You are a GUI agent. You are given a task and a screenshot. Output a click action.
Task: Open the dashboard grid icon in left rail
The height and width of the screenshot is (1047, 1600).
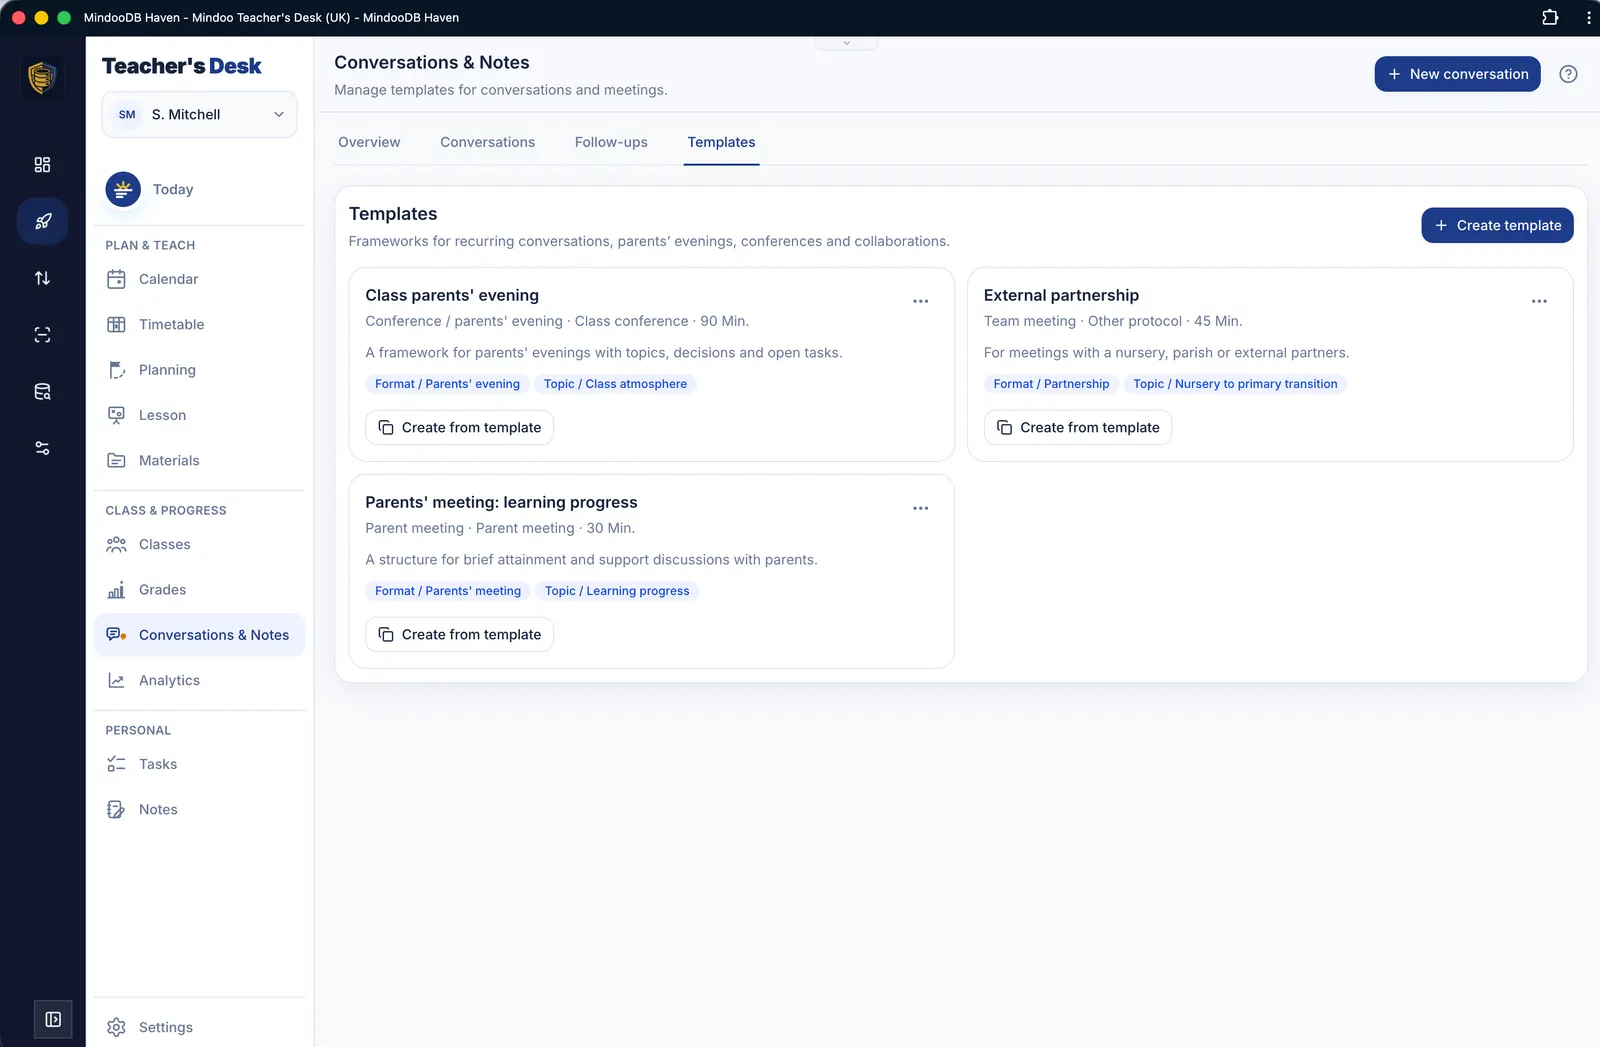[x=42, y=165]
